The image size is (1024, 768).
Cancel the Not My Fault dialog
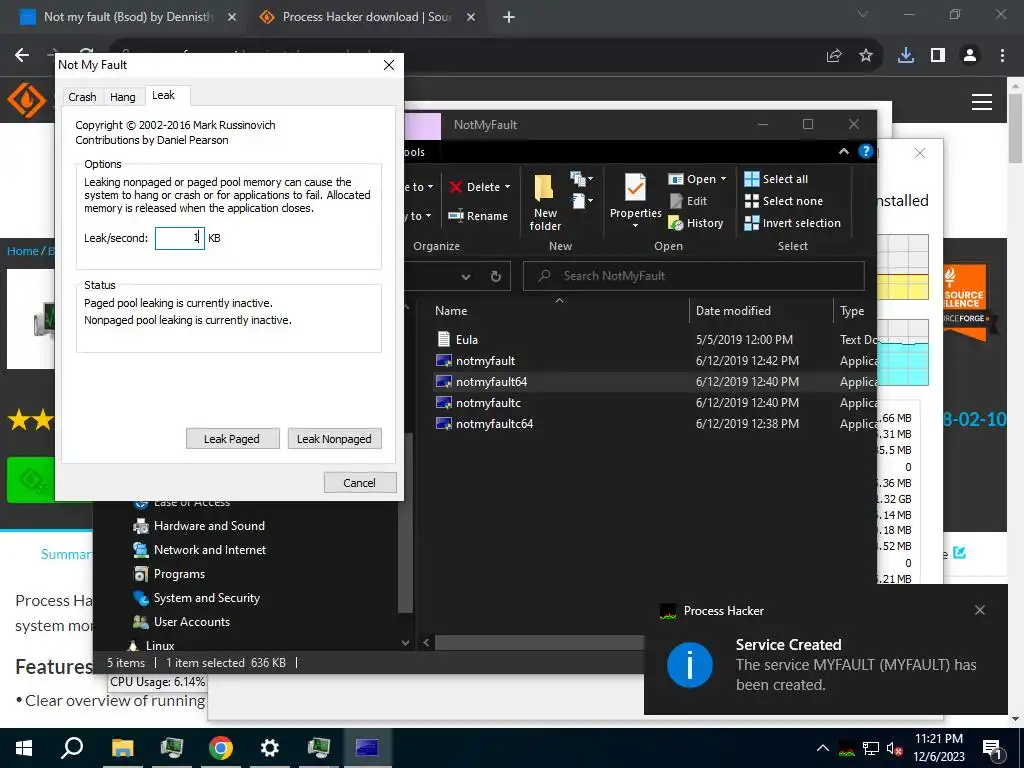coord(360,483)
